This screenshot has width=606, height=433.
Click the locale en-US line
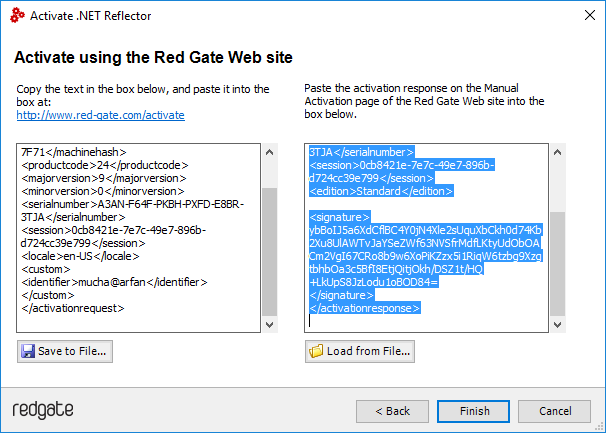pos(80,256)
